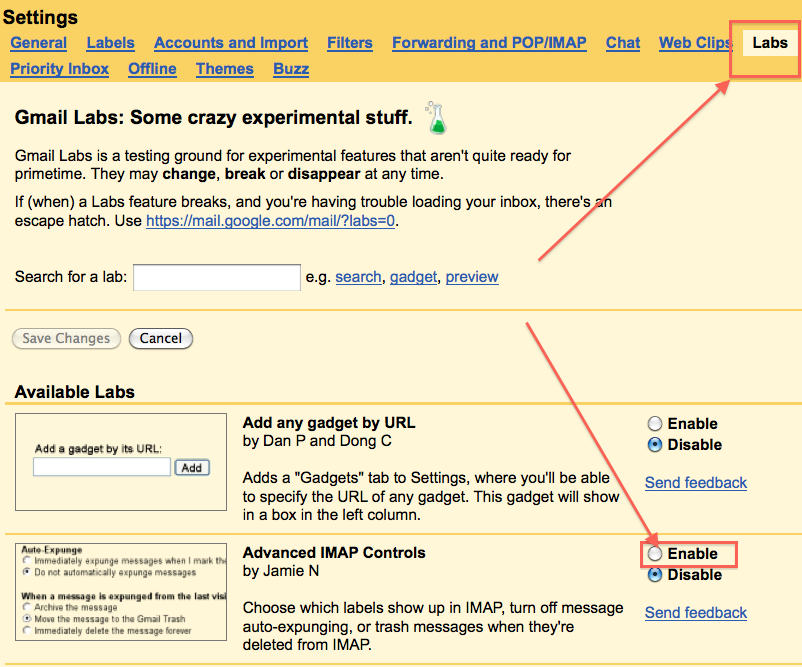Switch to the Web Clips tab
Screen dimensions: 802x667
696,43
